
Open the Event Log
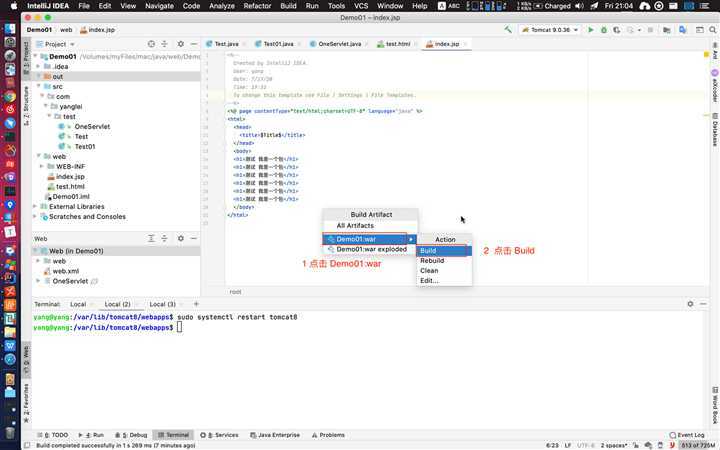[686, 435]
